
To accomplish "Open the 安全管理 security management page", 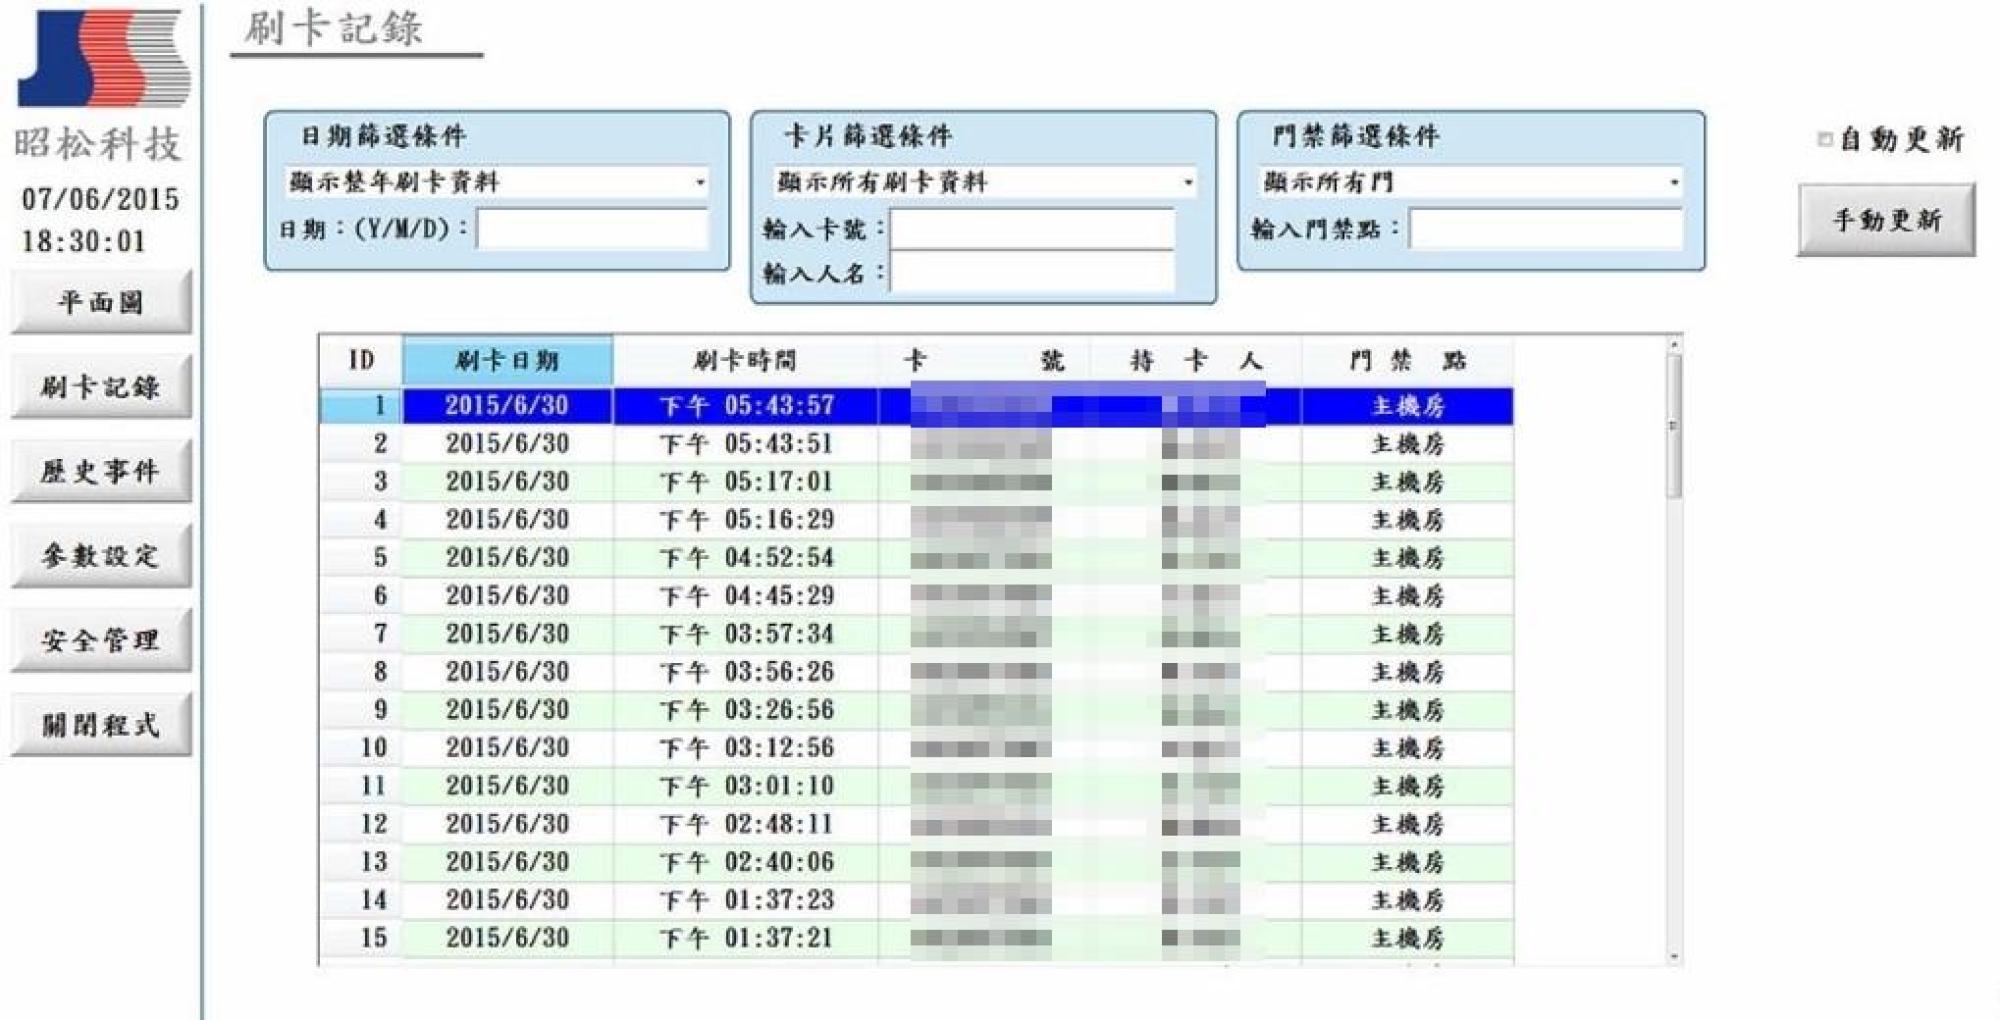I will click(x=101, y=640).
